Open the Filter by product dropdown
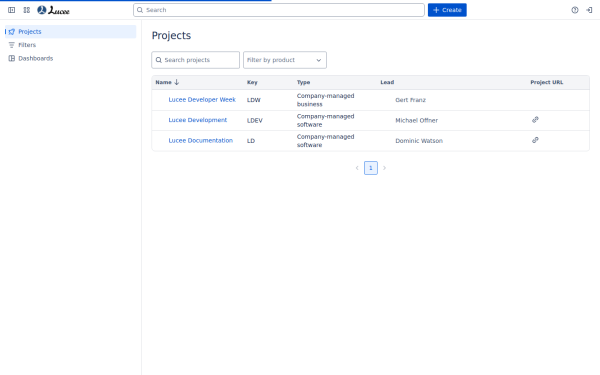Viewport: 600px width, 375px height. pos(285,60)
